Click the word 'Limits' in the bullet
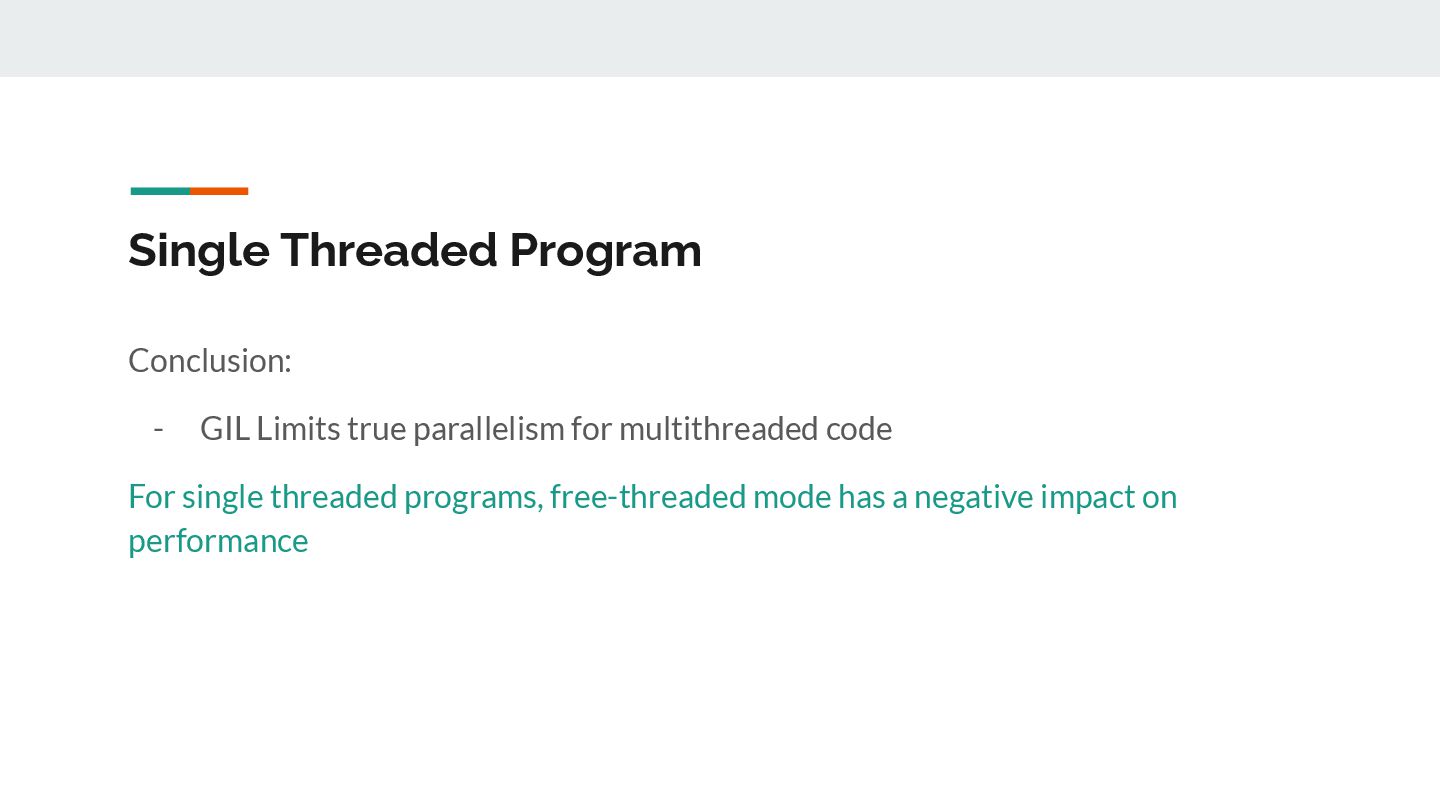The height and width of the screenshot is (810, 1440). coord(297,428)
